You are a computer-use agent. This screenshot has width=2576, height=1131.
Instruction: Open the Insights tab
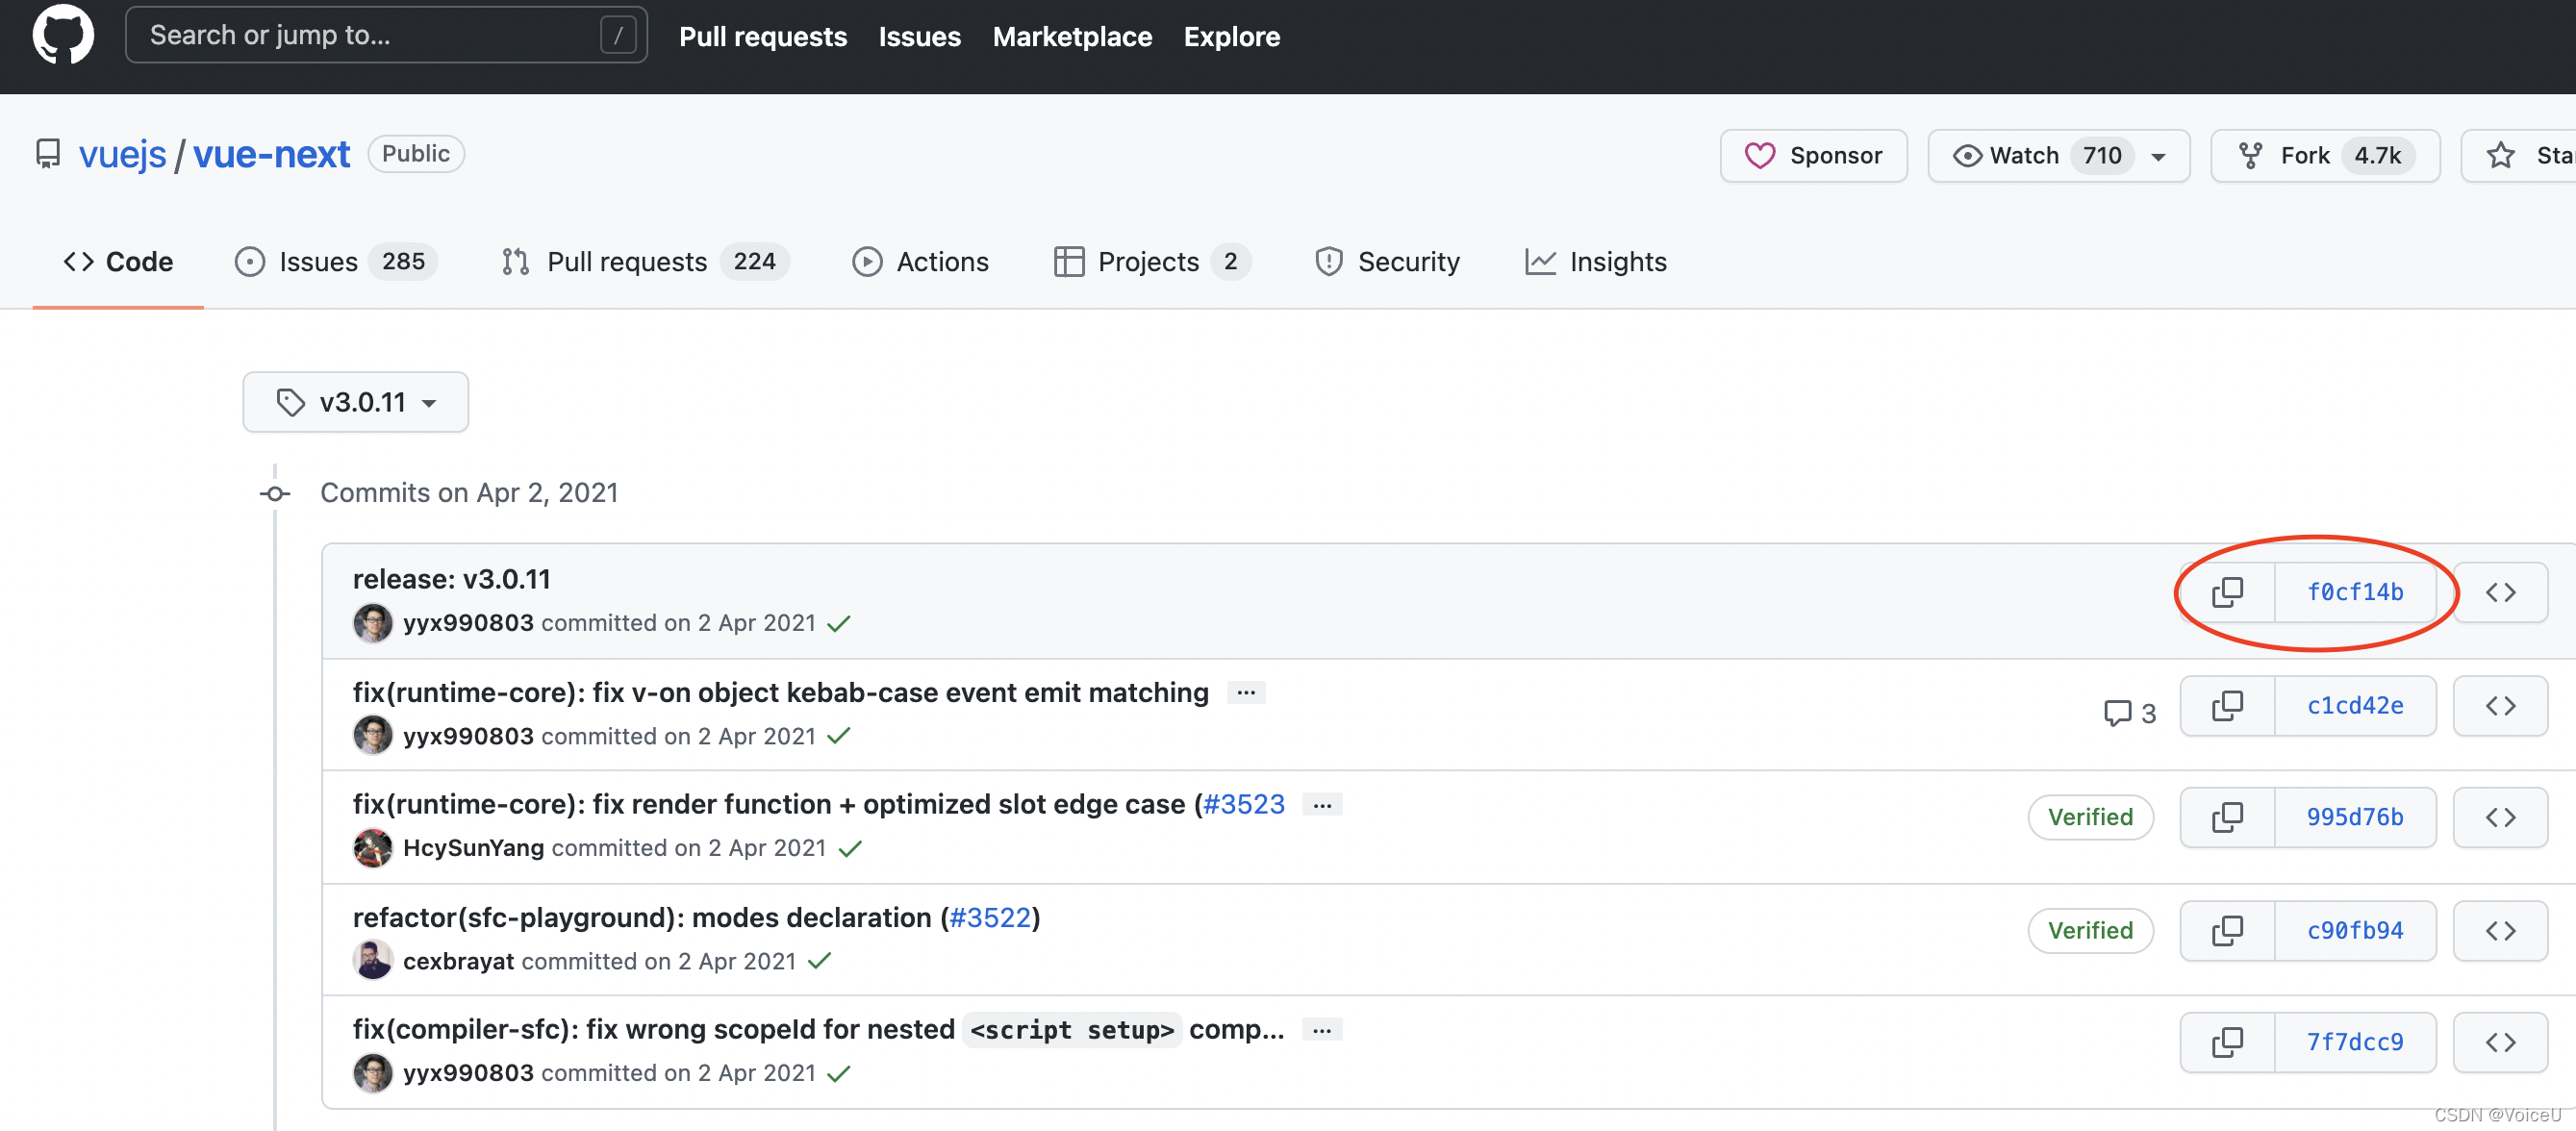(1596, 262)
